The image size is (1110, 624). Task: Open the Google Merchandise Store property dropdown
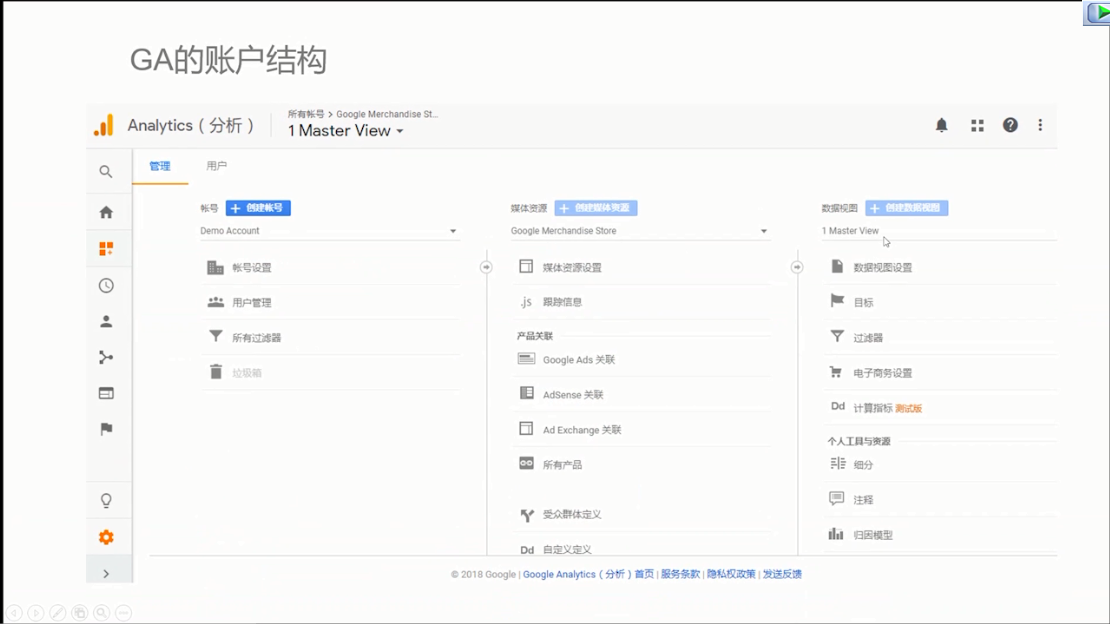640,231
